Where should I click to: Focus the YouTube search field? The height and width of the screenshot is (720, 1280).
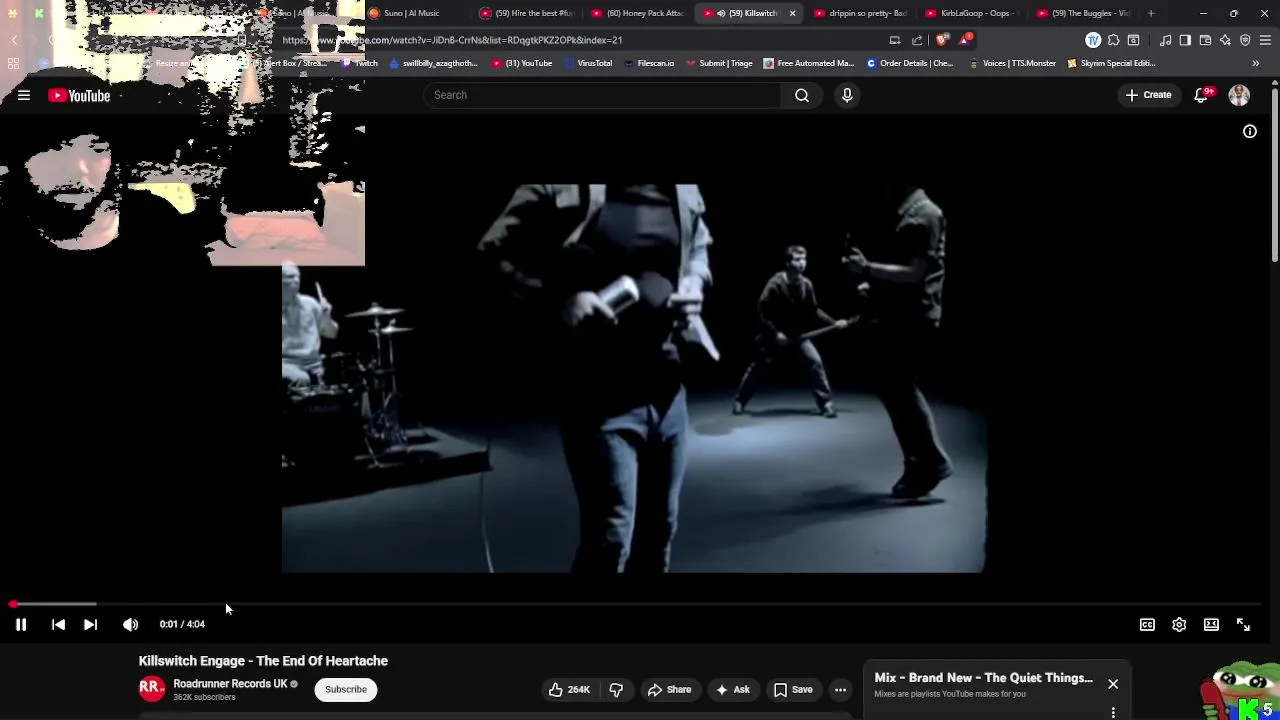click(602, 95)
